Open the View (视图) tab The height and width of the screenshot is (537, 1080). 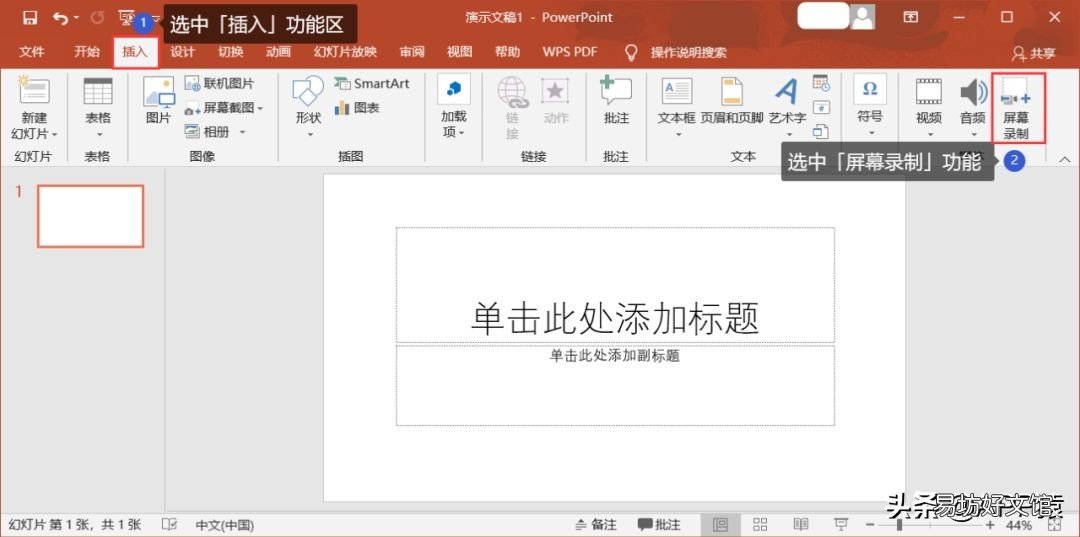point(459,52)
